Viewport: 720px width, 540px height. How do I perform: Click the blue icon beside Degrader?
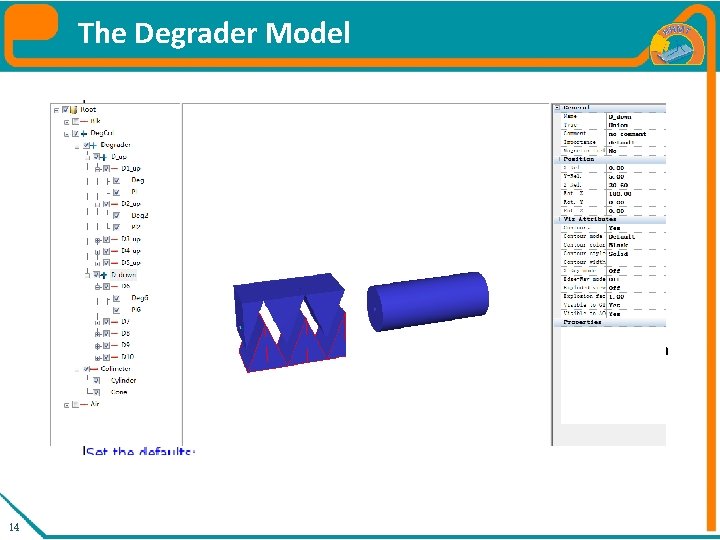pos(94,145)
